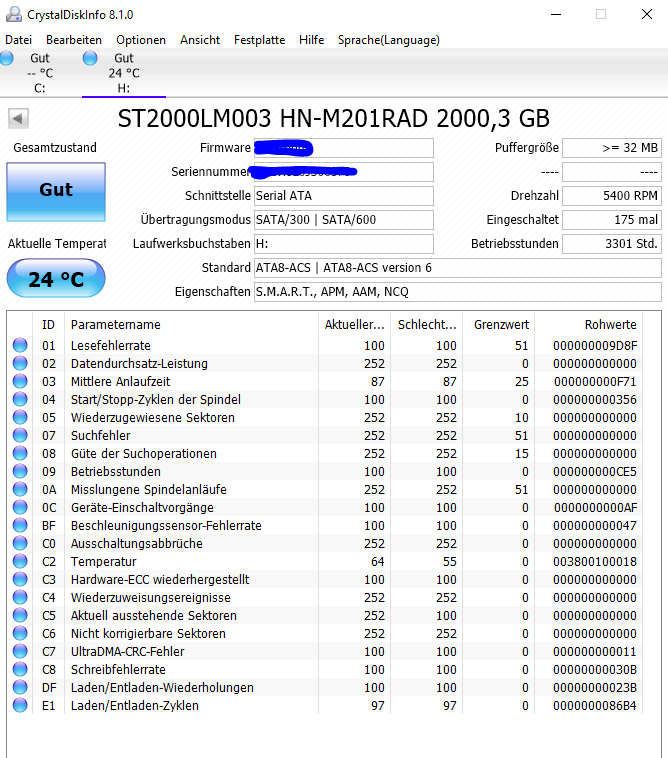This screenshot has width=668, height=758.
Task: Click the Parametername column header
Action: coord(191,324)
